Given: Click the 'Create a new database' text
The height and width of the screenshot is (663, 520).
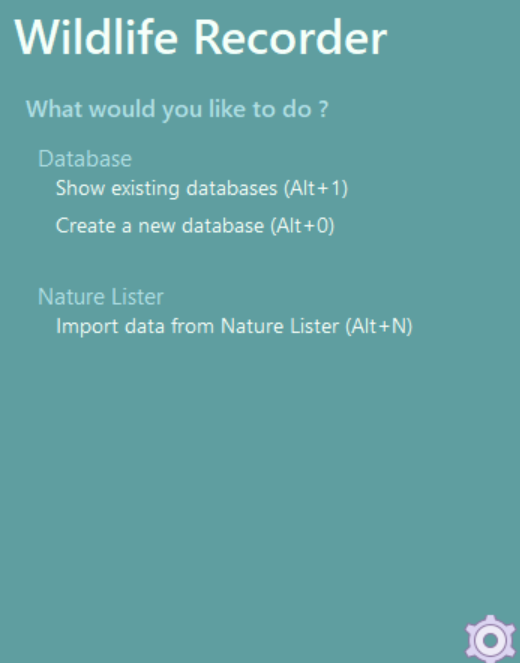Looking at the screenshot, I should [160, 225].
